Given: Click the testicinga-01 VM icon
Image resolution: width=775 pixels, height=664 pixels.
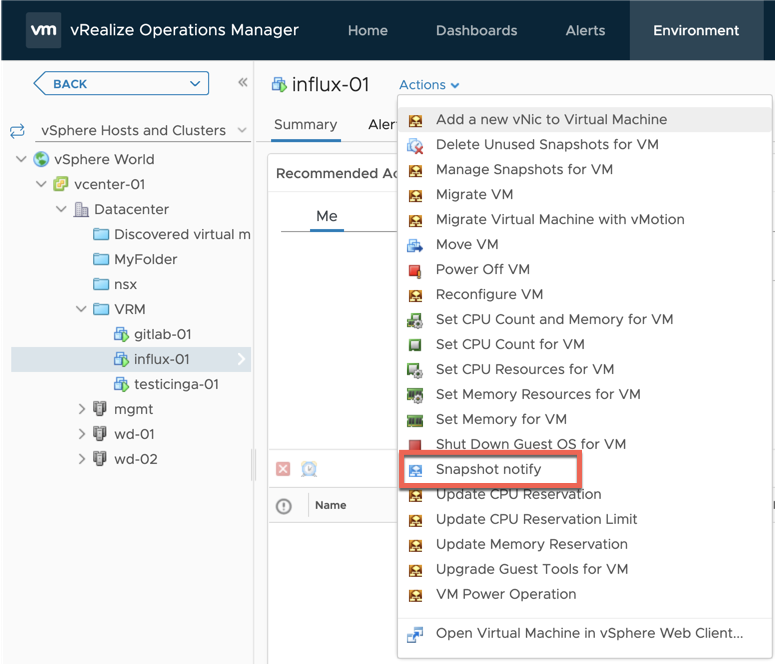Looking at the screenshot, I should point(121,384).
